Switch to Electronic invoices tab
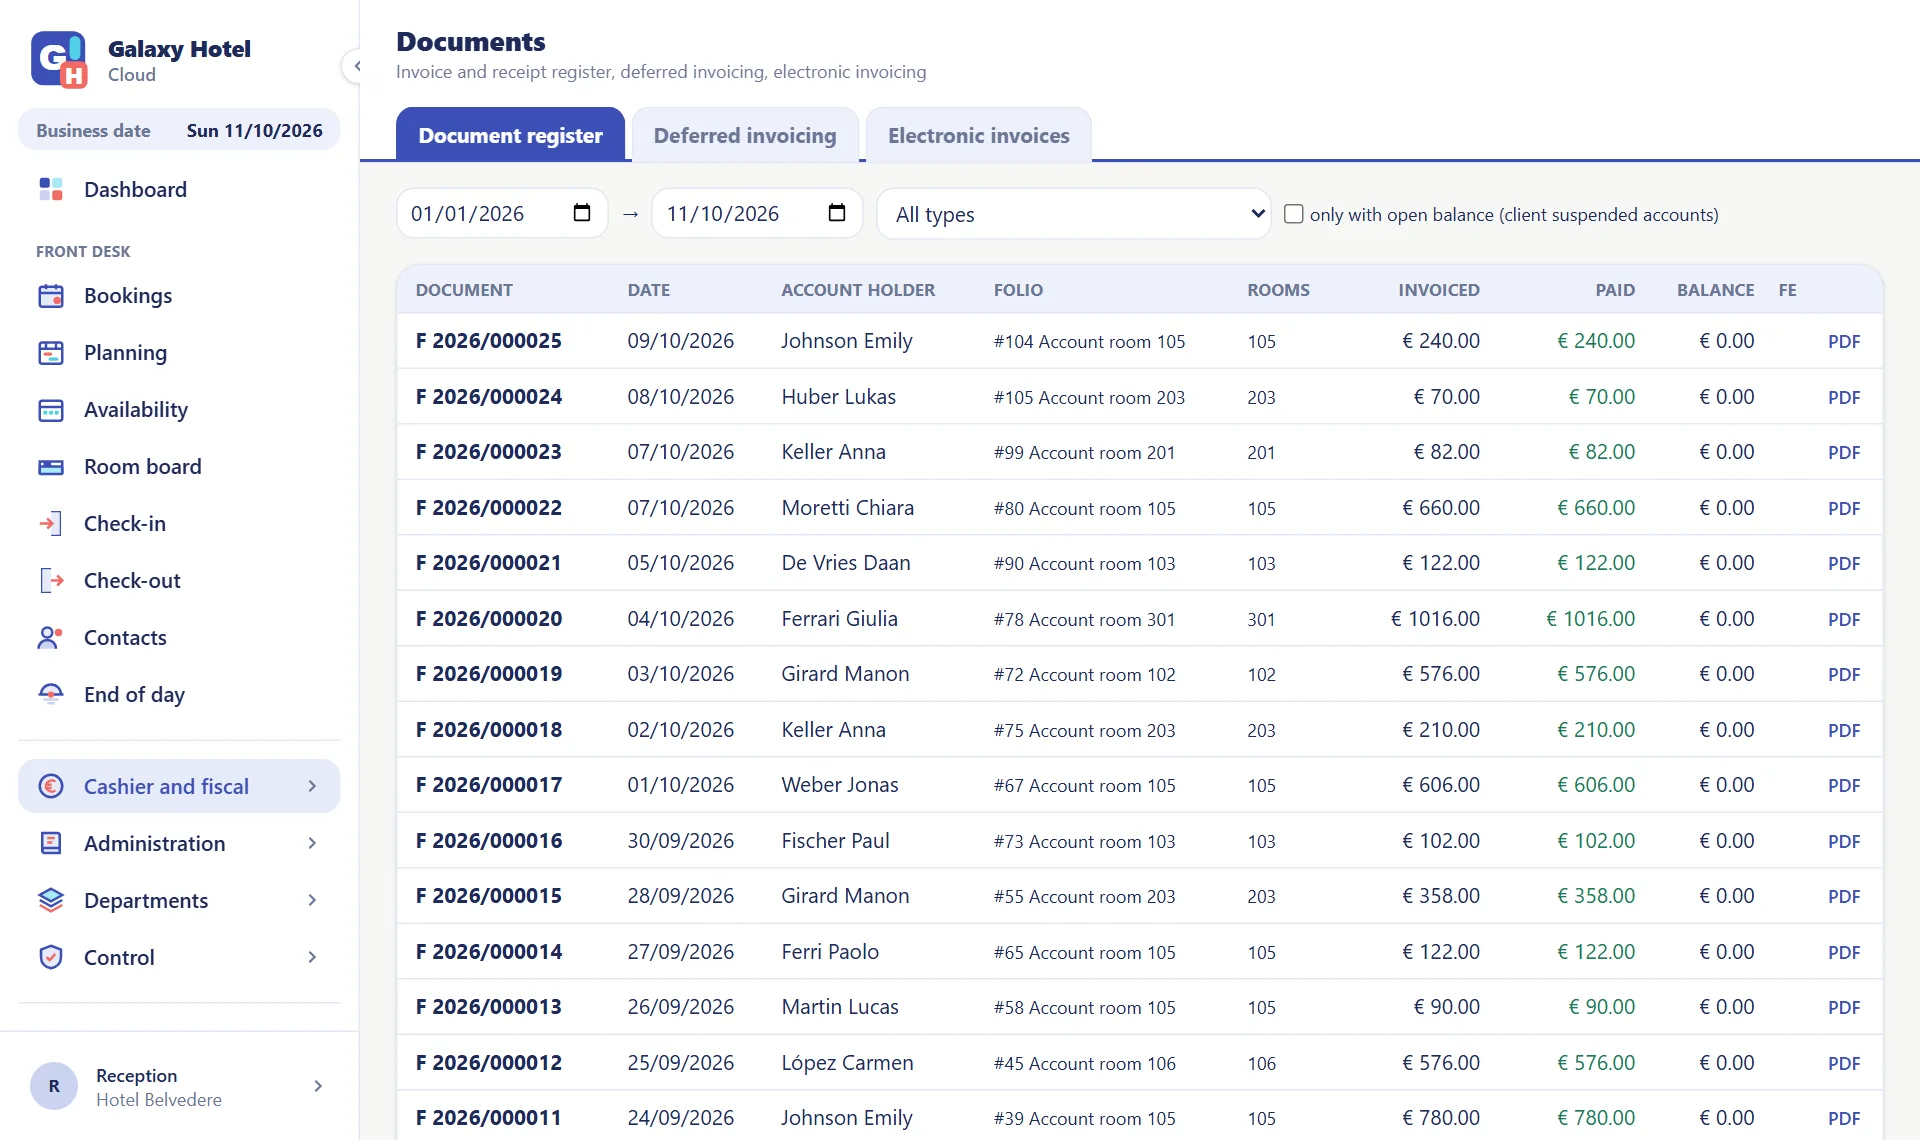The height and width of the screenshot is (1140, 1920). coord(978,135)
